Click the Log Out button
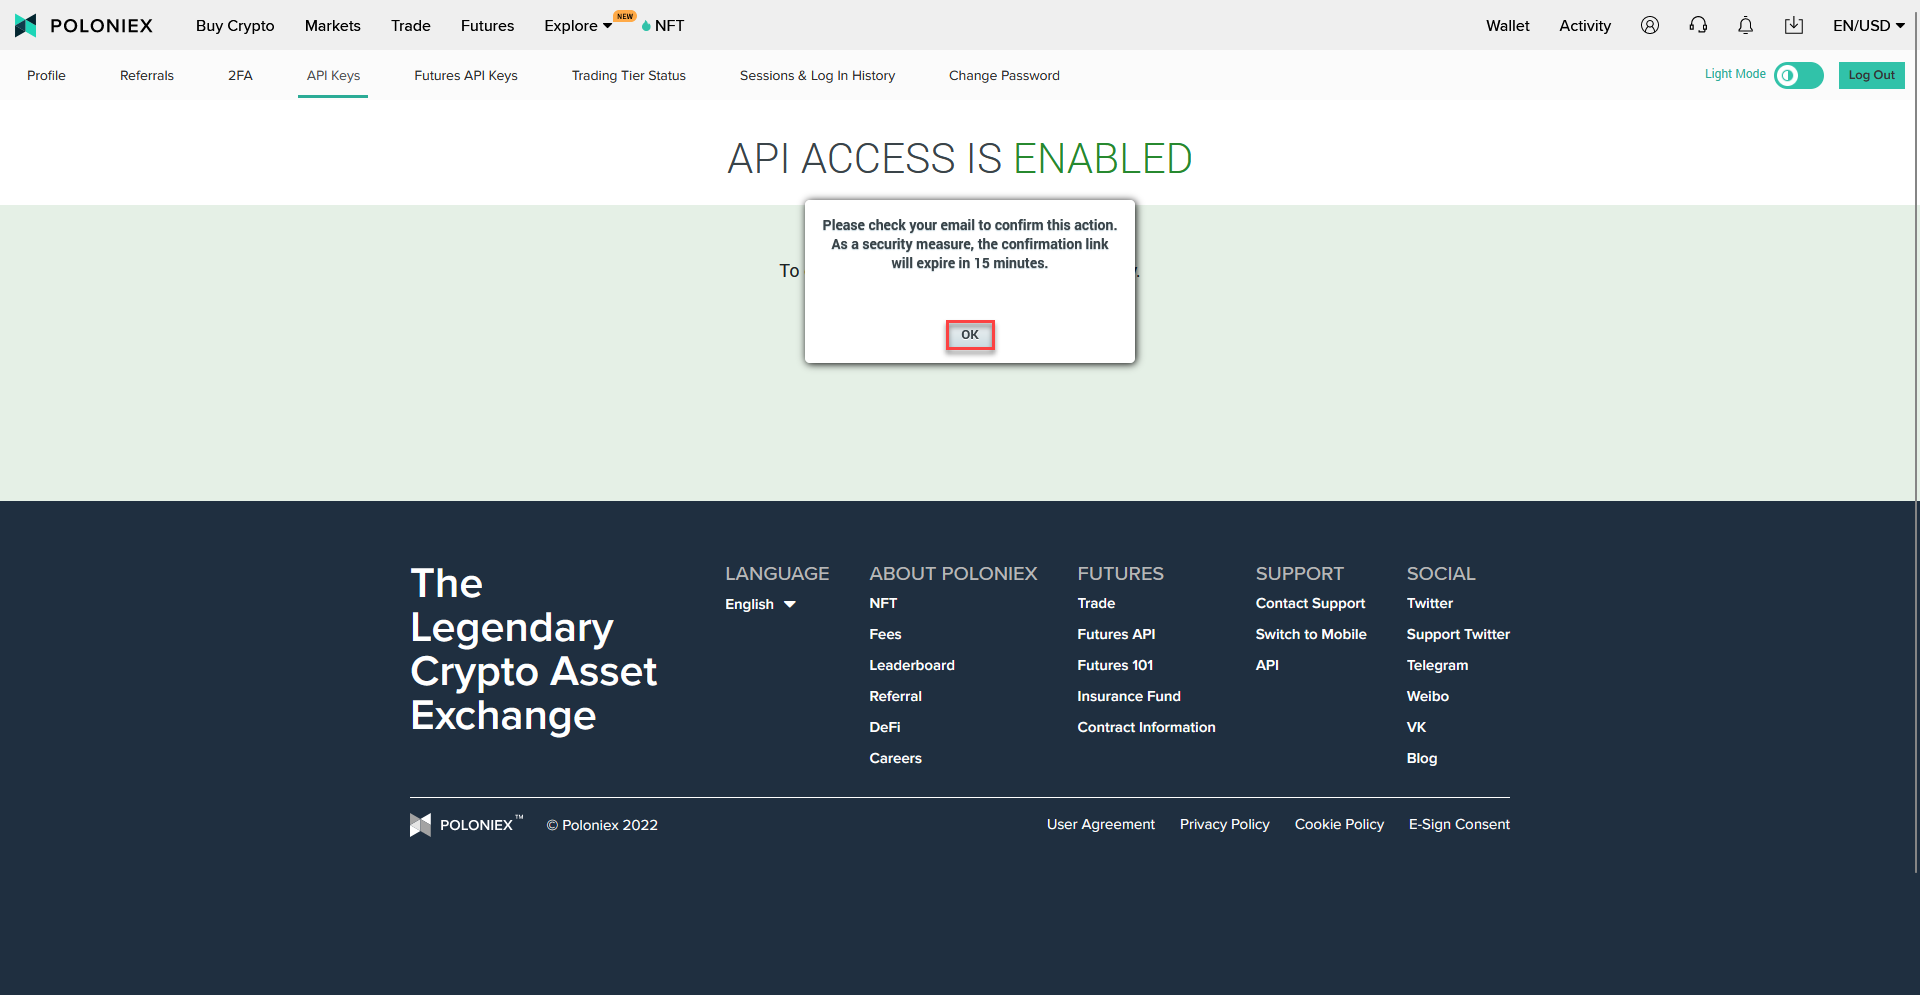 (x=1871, y=75)
